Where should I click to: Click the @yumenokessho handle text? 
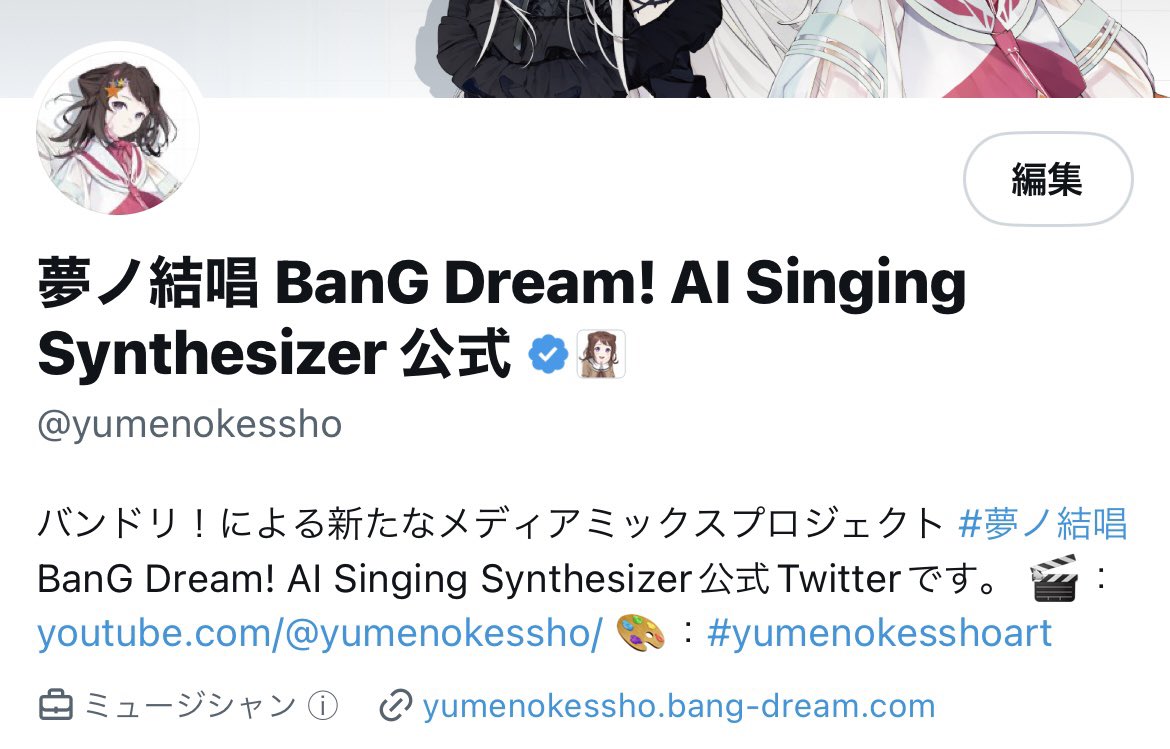tap(190, 424)
